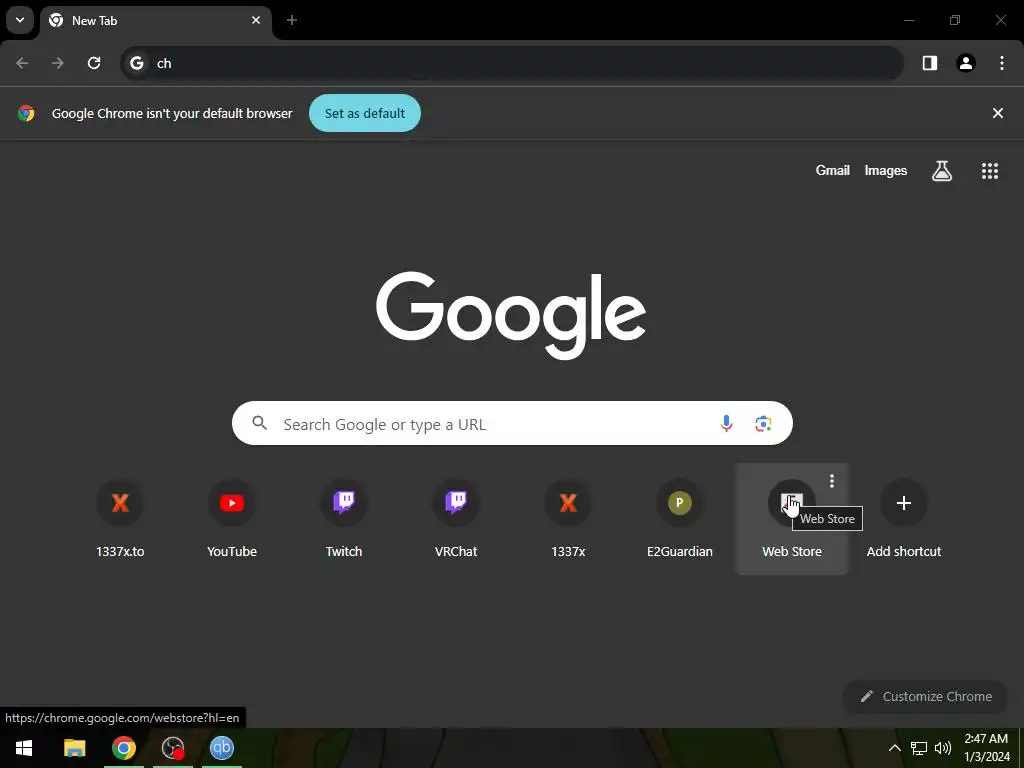This screenshot has width=1024, height=768.
Task: Open the VRChat shortcut
Action: point(456,519)
